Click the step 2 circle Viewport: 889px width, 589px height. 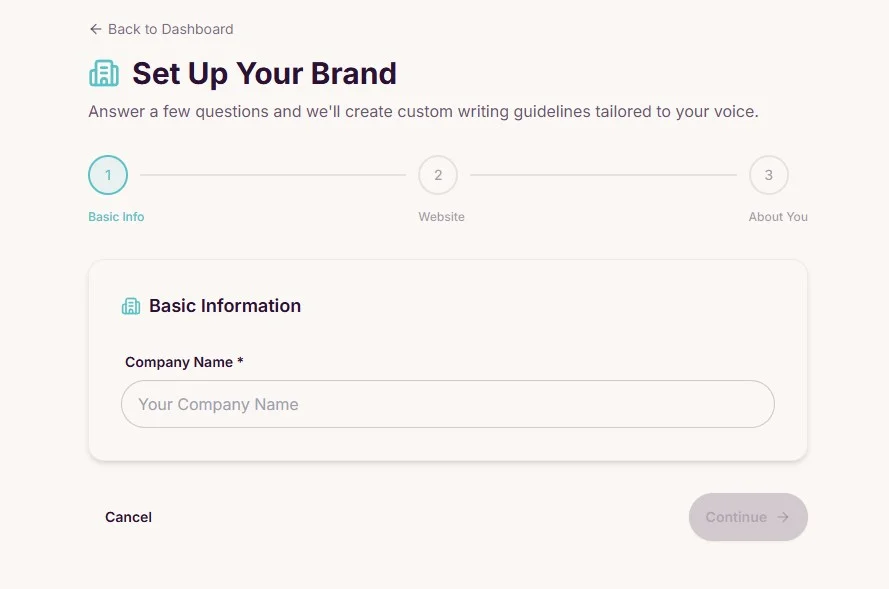pyautogui.click(x=438, y=174)
